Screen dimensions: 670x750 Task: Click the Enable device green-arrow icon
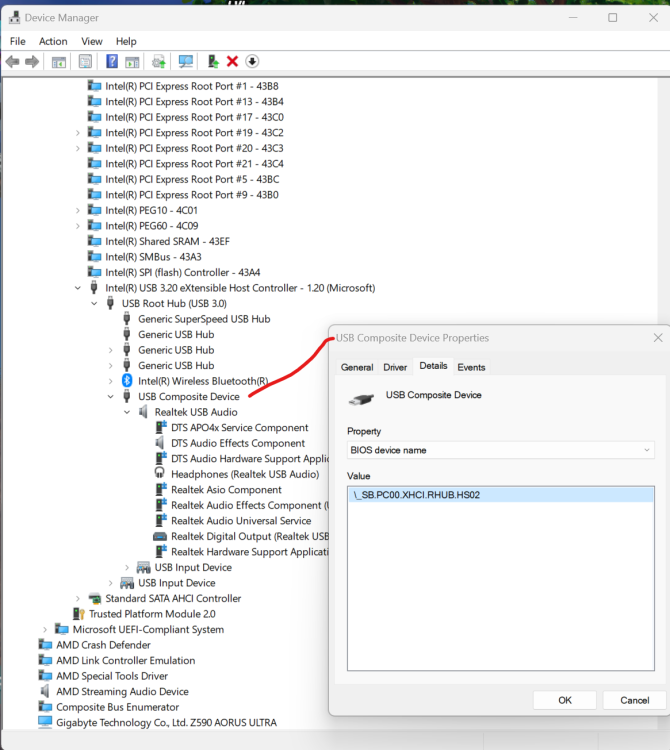click(213, 62)
